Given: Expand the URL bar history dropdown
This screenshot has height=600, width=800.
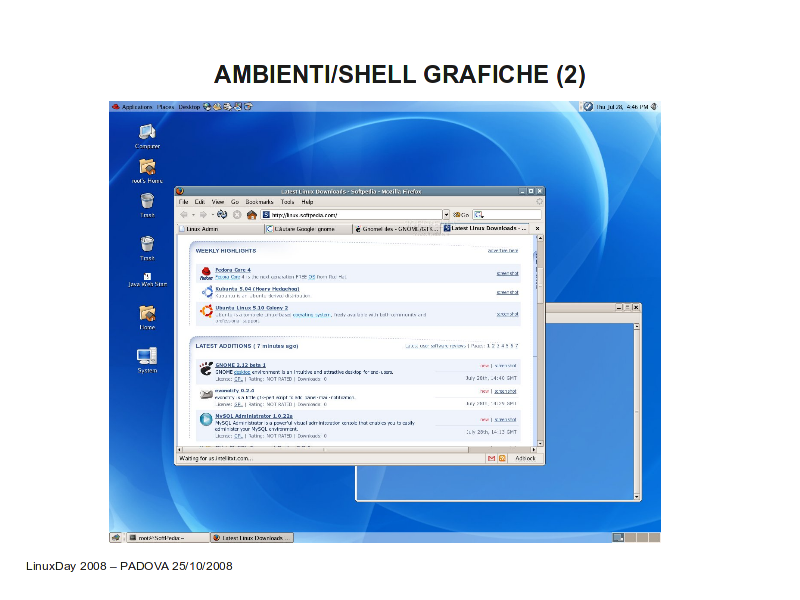Looking at the screenshot, I should pos(446,214).
